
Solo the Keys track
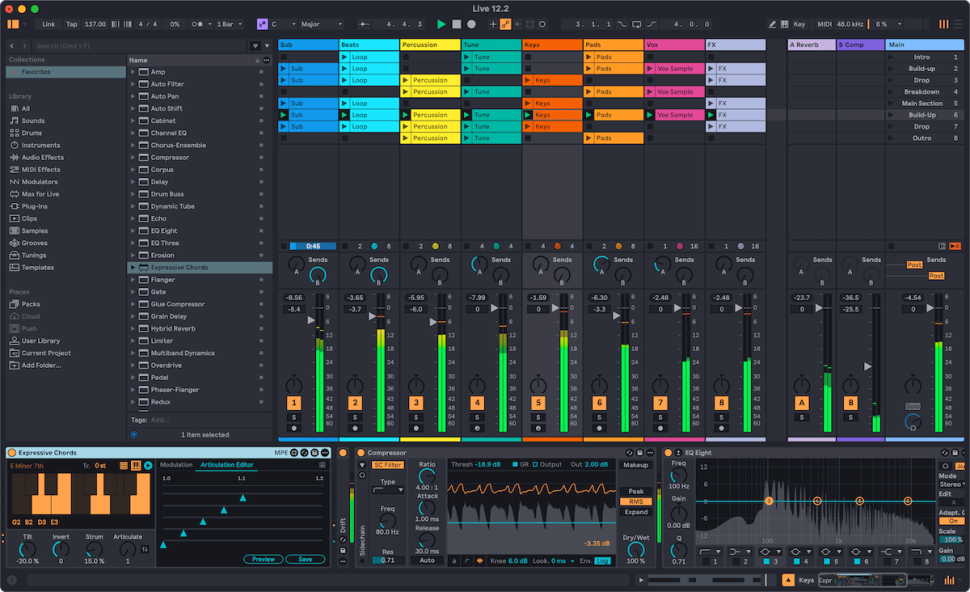[538, 416]
